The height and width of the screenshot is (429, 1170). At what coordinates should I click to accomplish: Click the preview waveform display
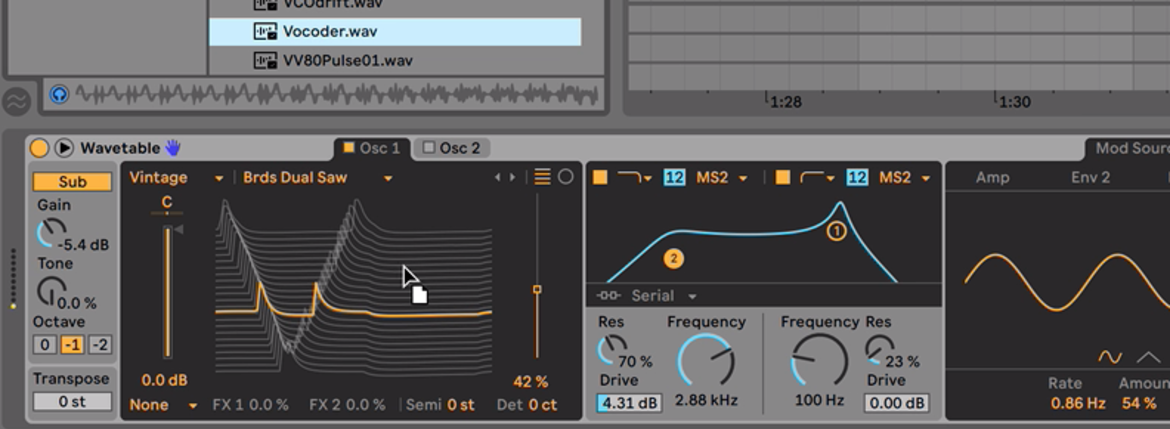coord(337,95)
